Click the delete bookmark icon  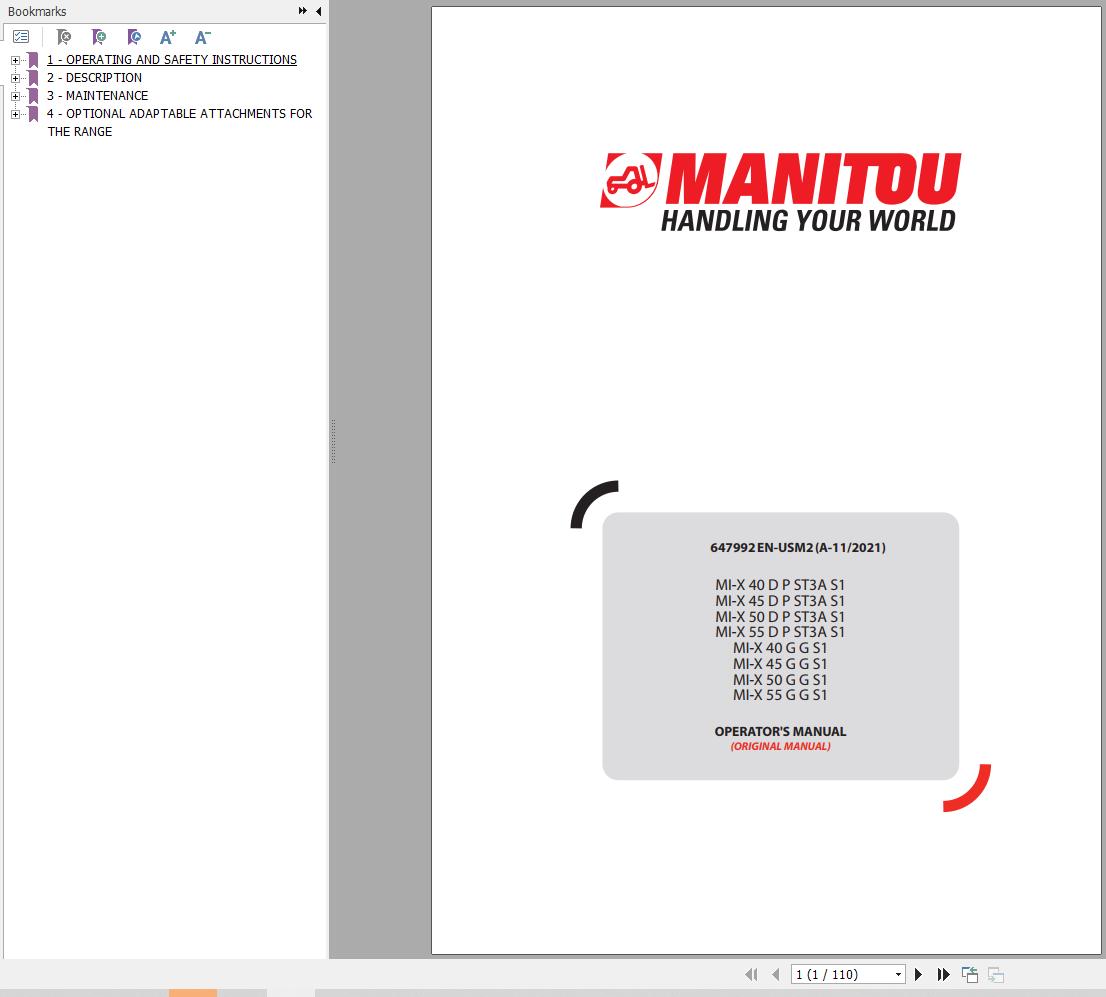(63, 37)
